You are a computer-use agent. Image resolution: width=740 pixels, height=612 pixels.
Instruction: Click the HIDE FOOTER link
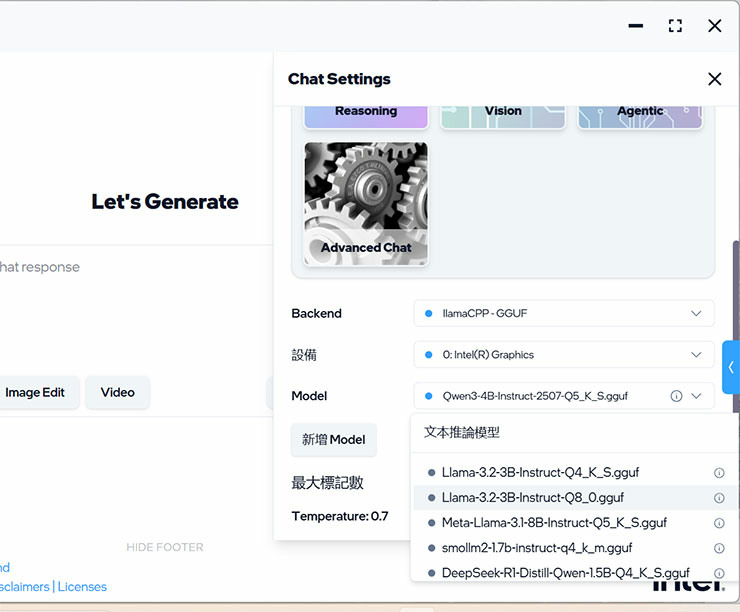click(x=165, y=547)
